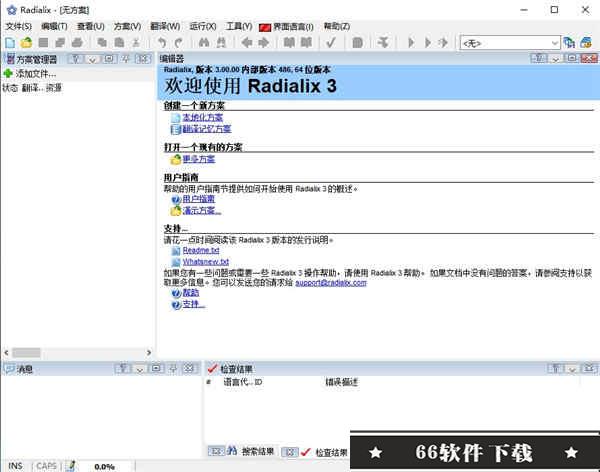Open the 方案(V) menu
The image size is (600, 472).
click(127, 26)
